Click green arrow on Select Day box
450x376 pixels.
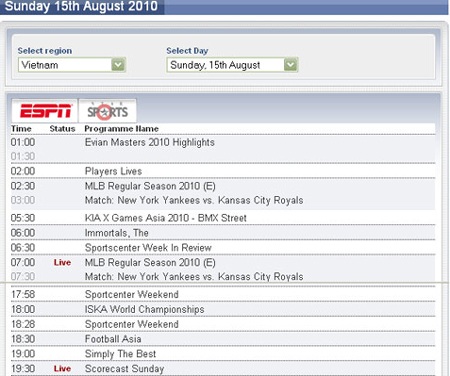pos(291,65)
